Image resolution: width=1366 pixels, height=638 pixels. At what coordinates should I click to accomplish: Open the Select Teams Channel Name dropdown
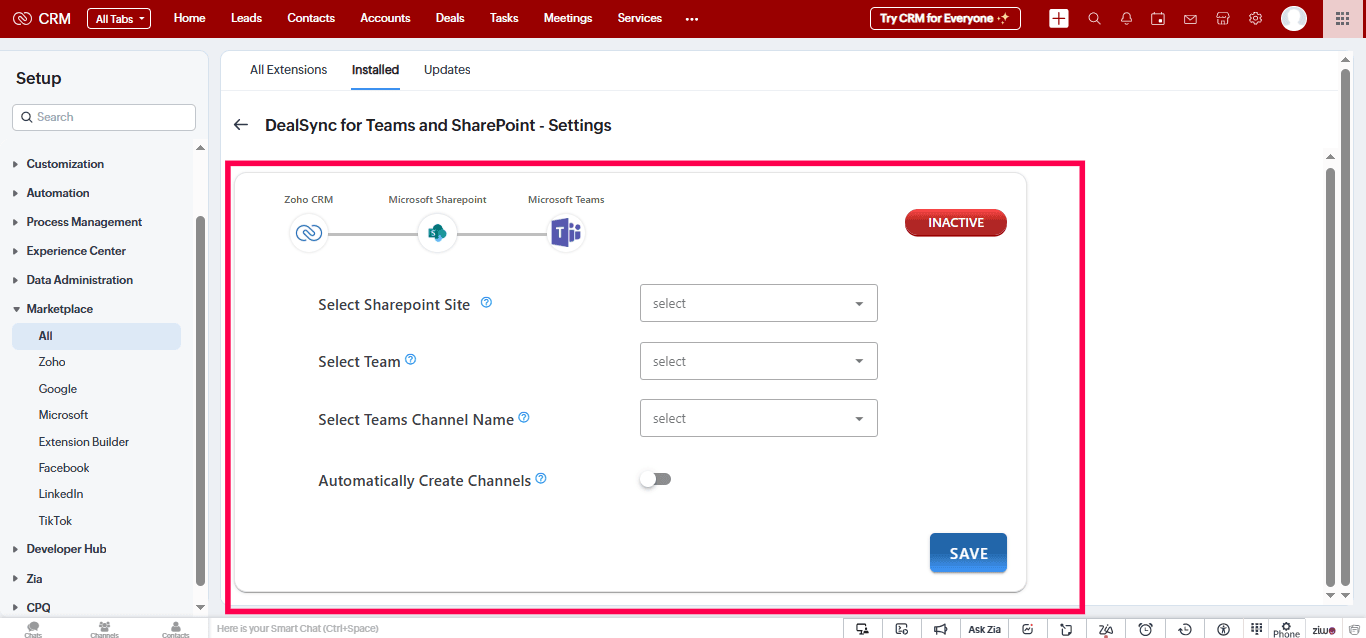tap(759, 418)
